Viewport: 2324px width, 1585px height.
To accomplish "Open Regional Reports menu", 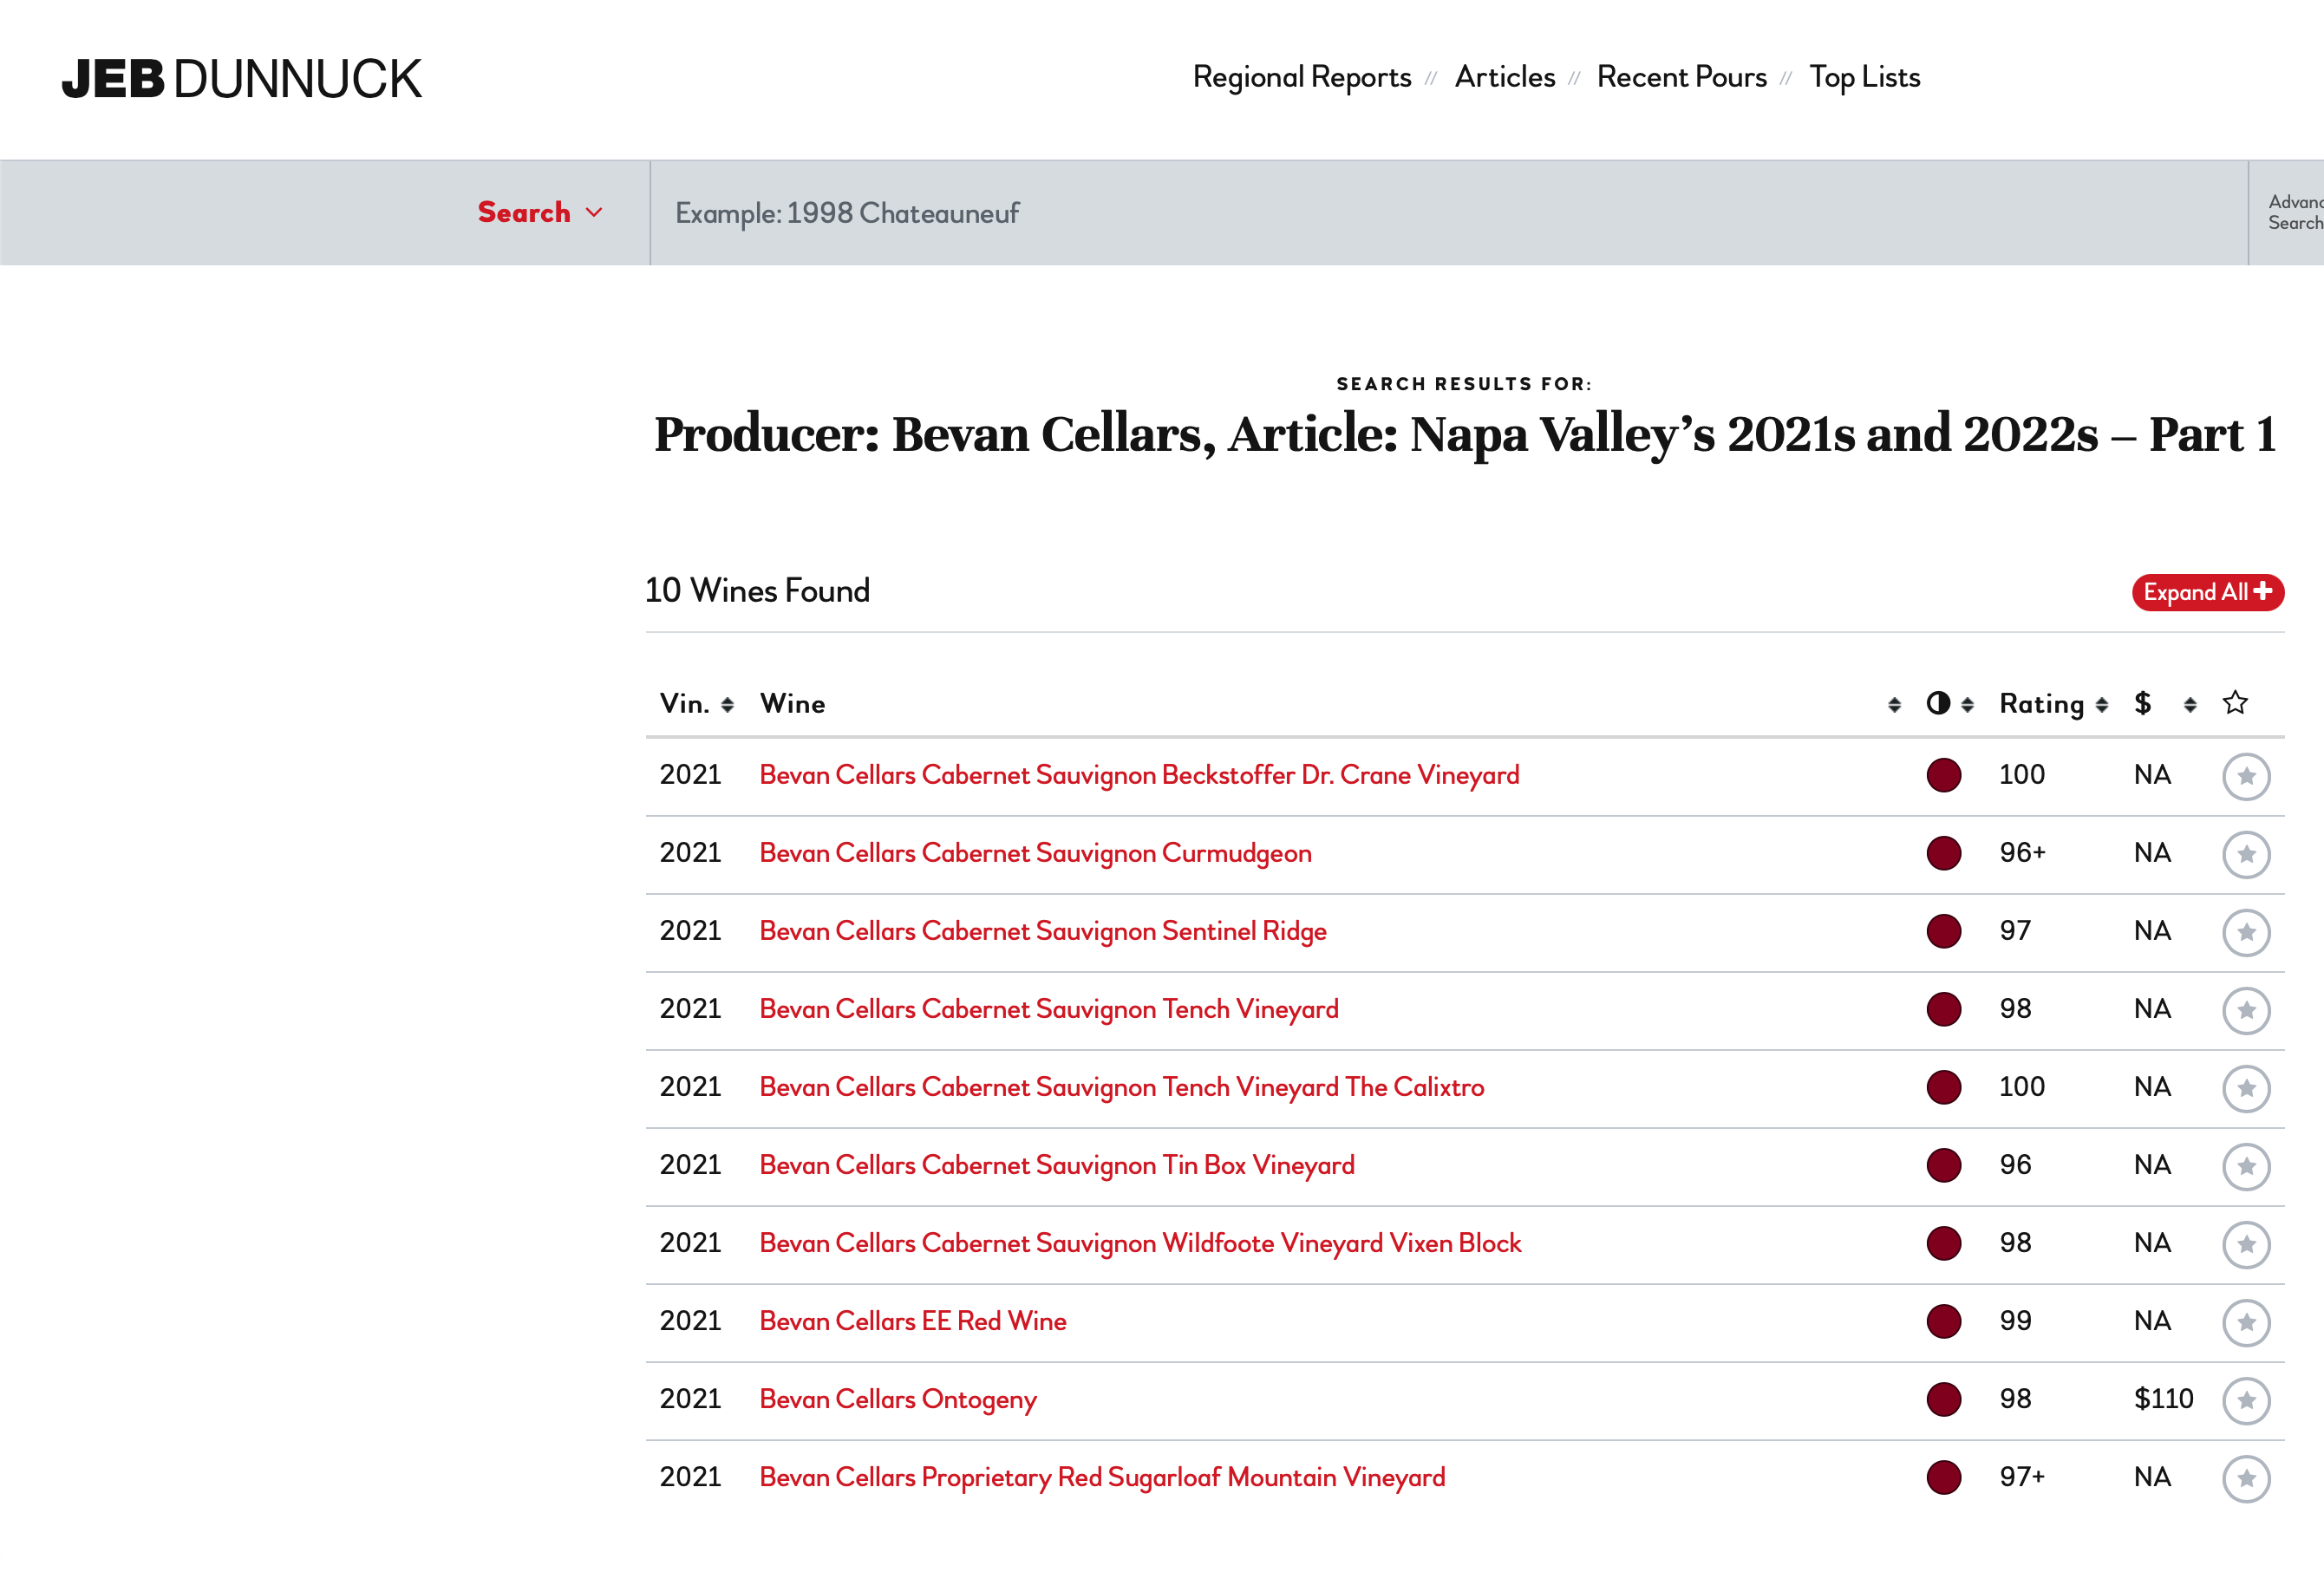I will (x=1301, y=77).
